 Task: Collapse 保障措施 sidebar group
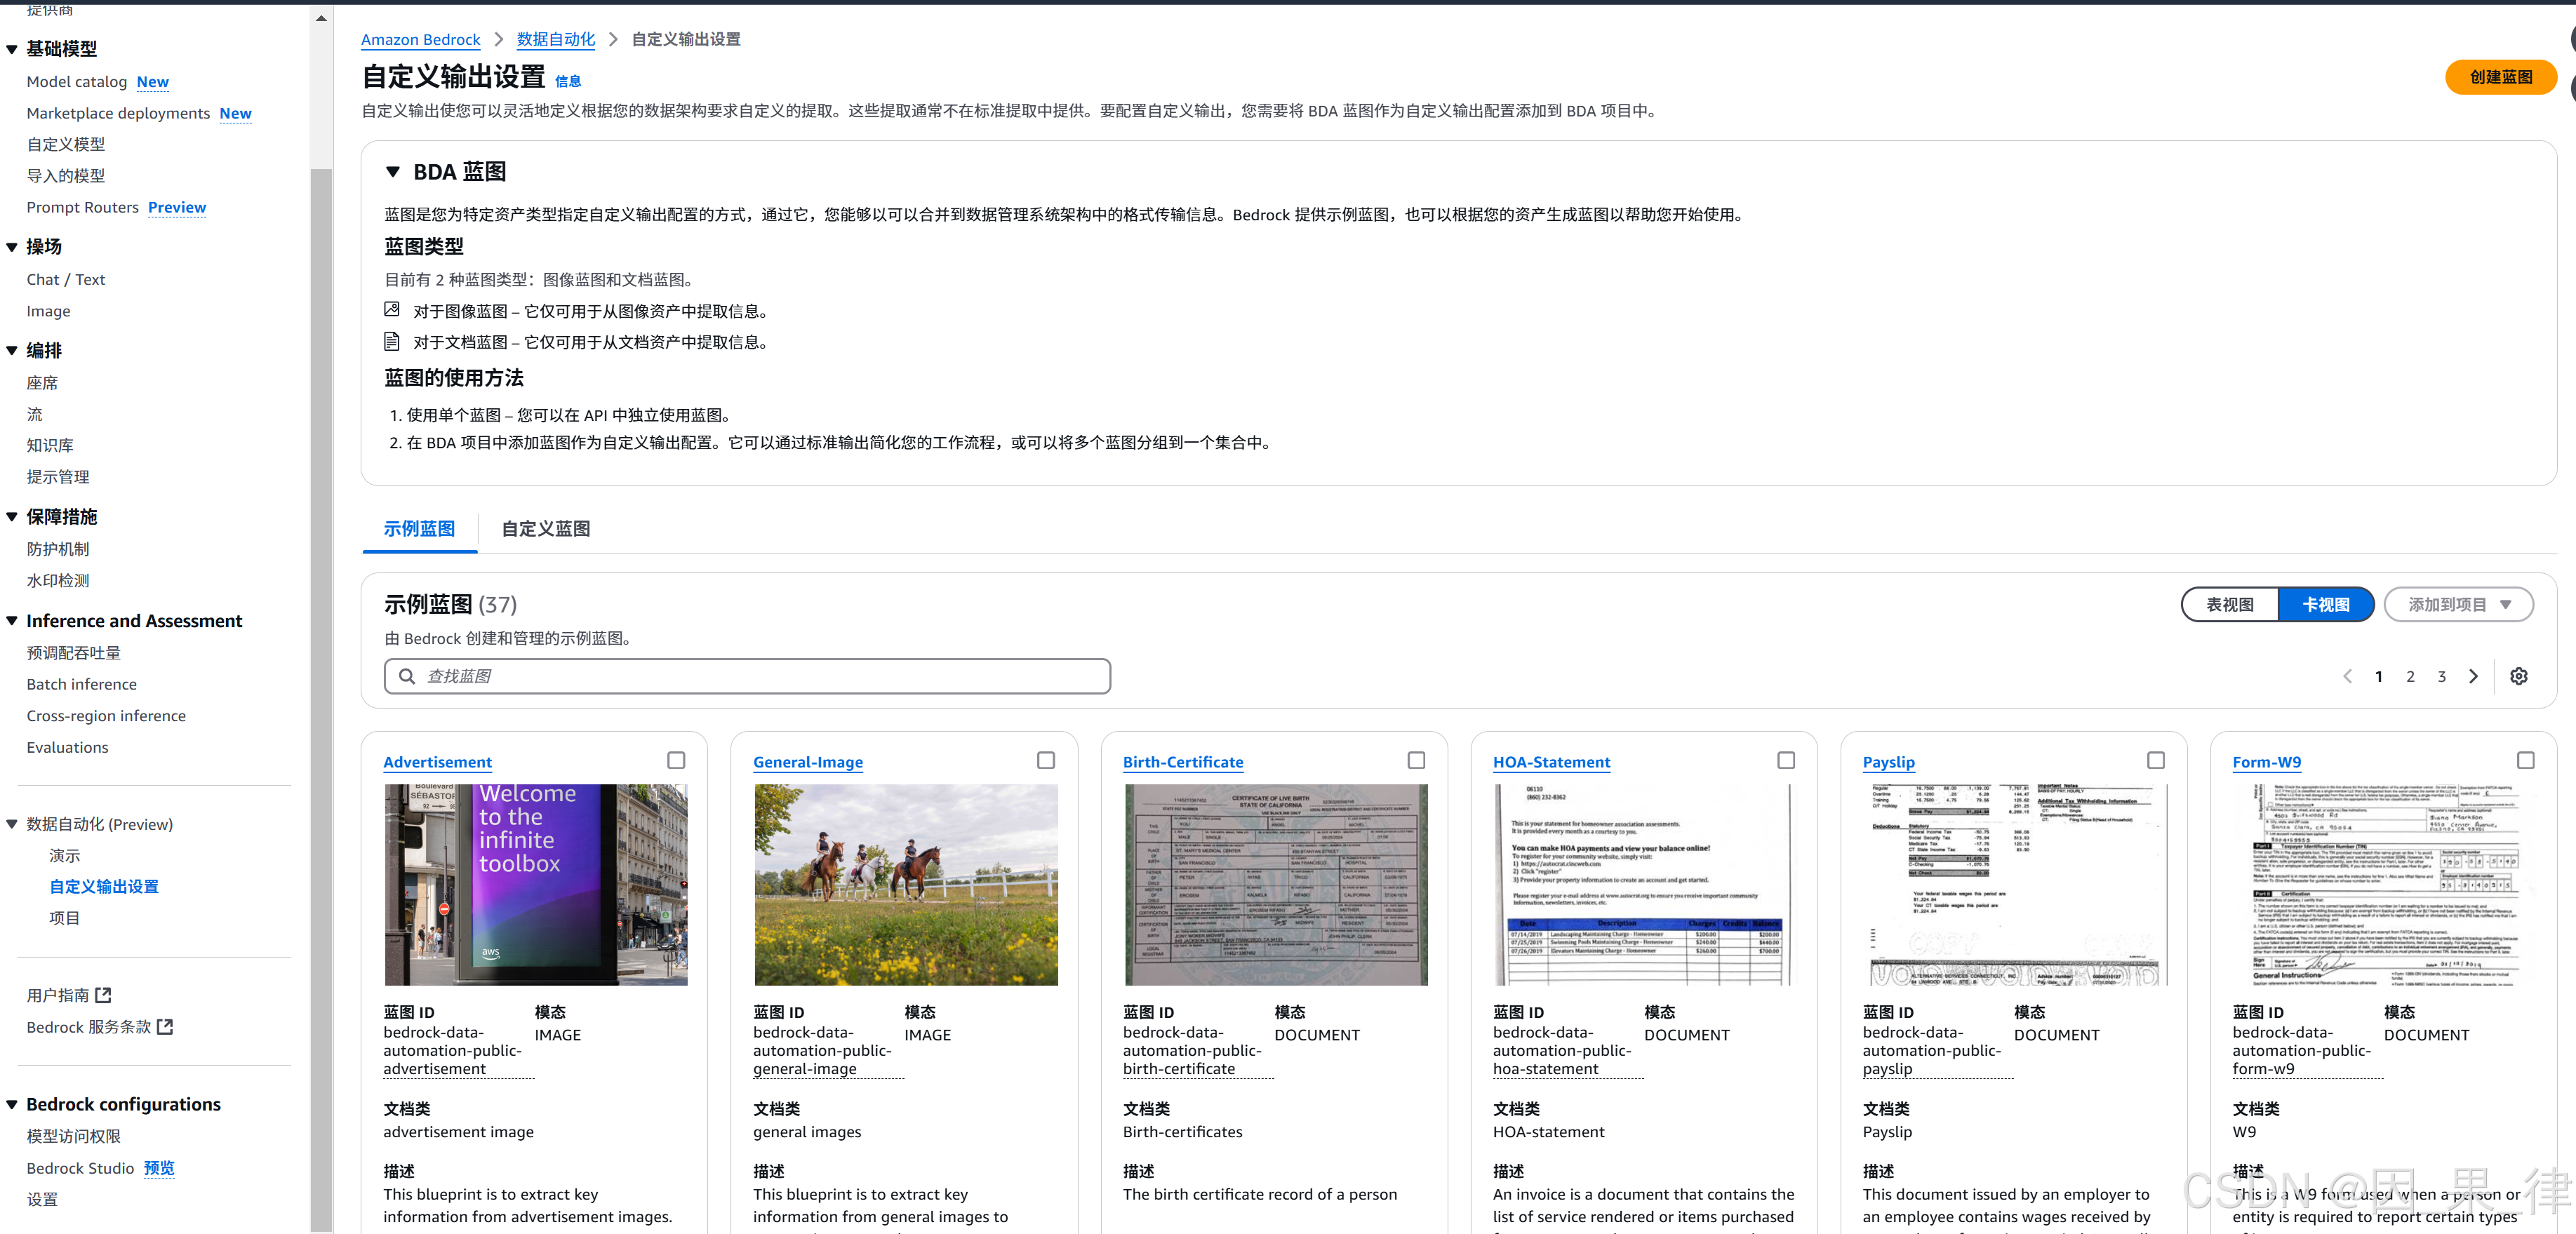tap(12, 516)
